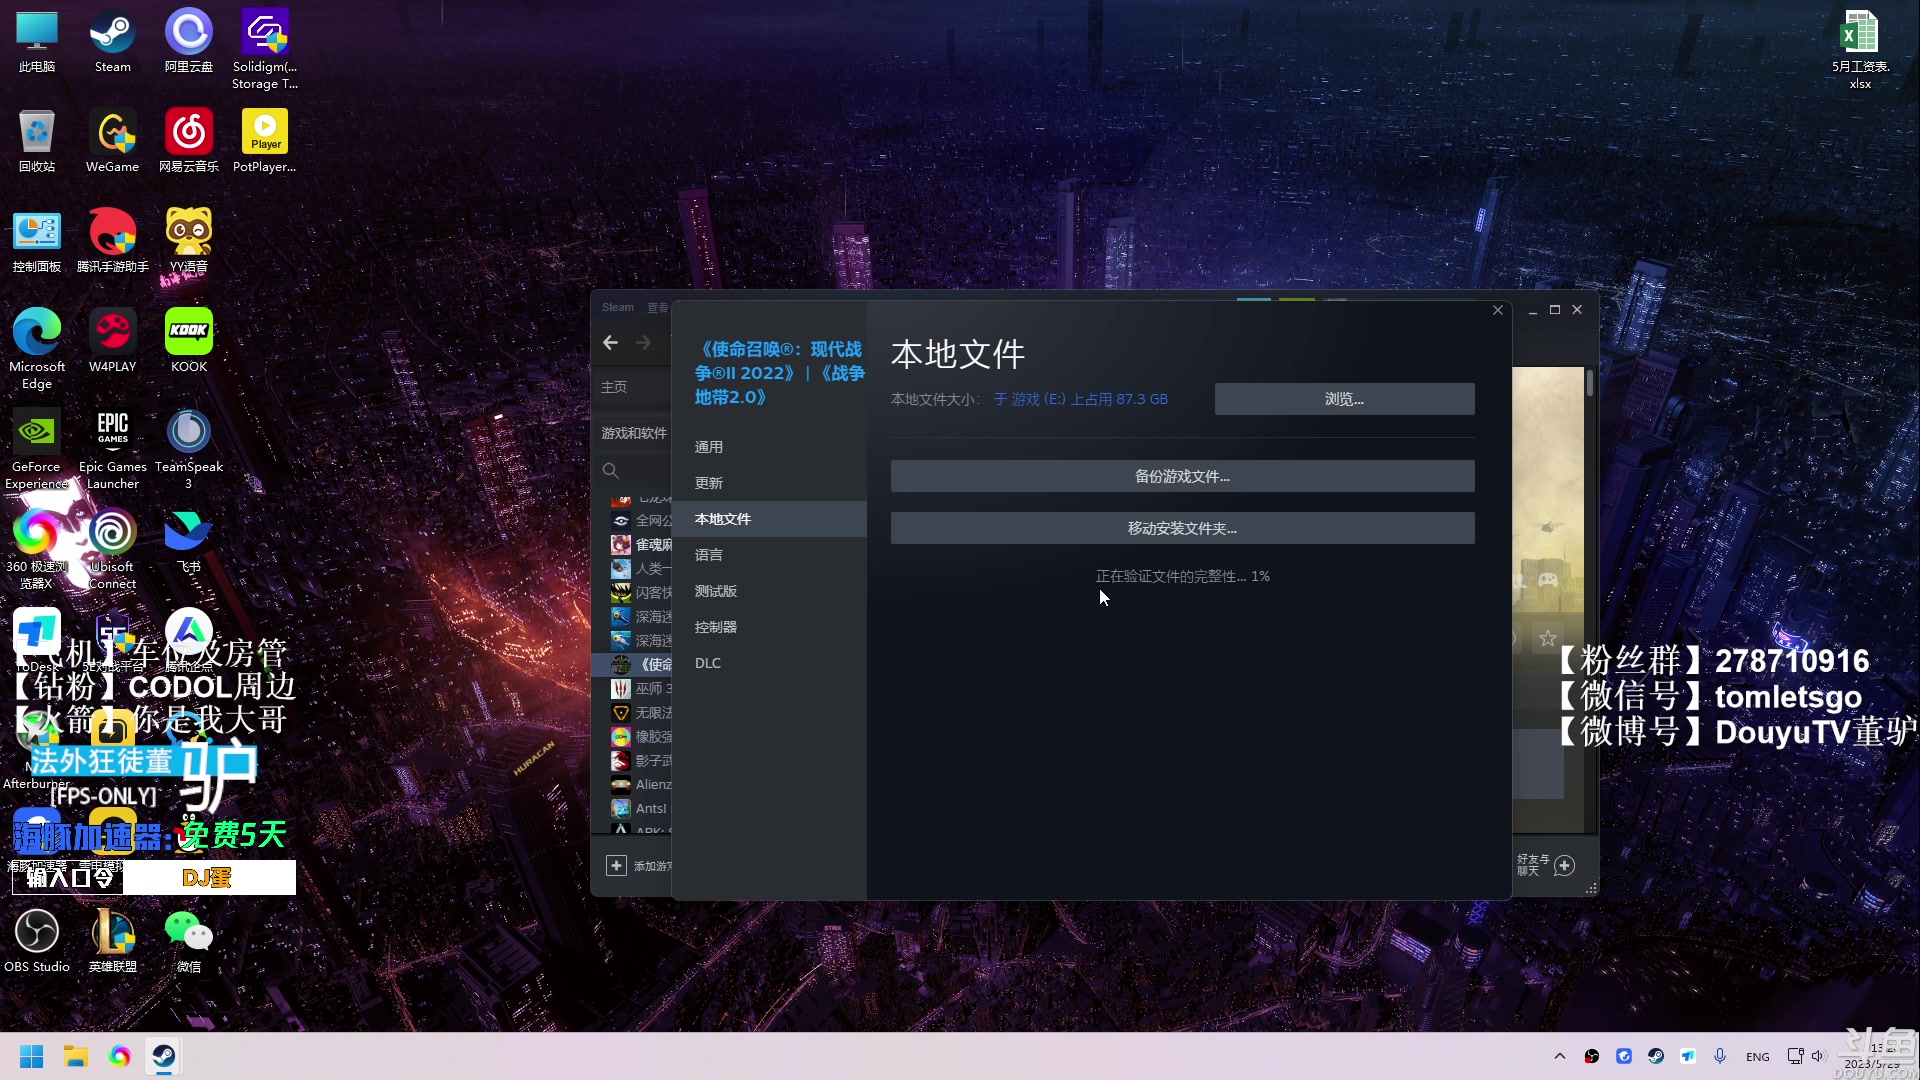Click the favorite star icon on game page
Viewport: 1920px width, 1080px height.
(1548, 638)
